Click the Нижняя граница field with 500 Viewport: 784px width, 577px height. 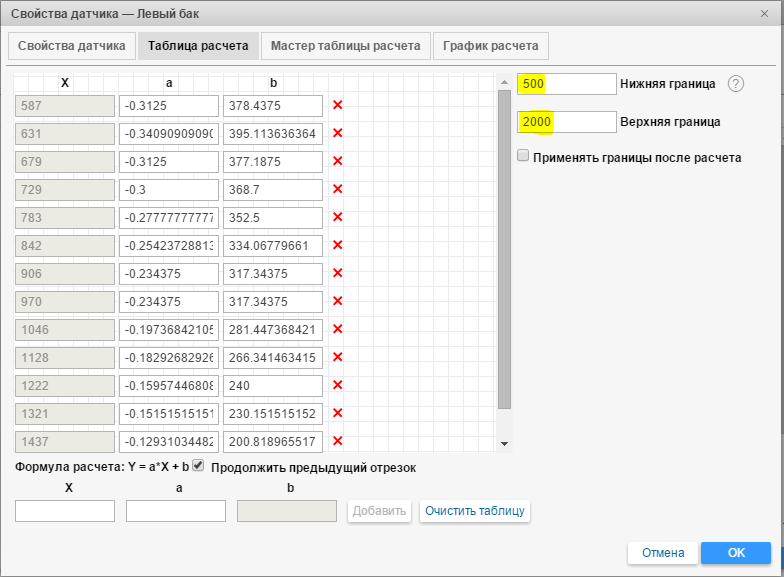click(x=566, y=84)
